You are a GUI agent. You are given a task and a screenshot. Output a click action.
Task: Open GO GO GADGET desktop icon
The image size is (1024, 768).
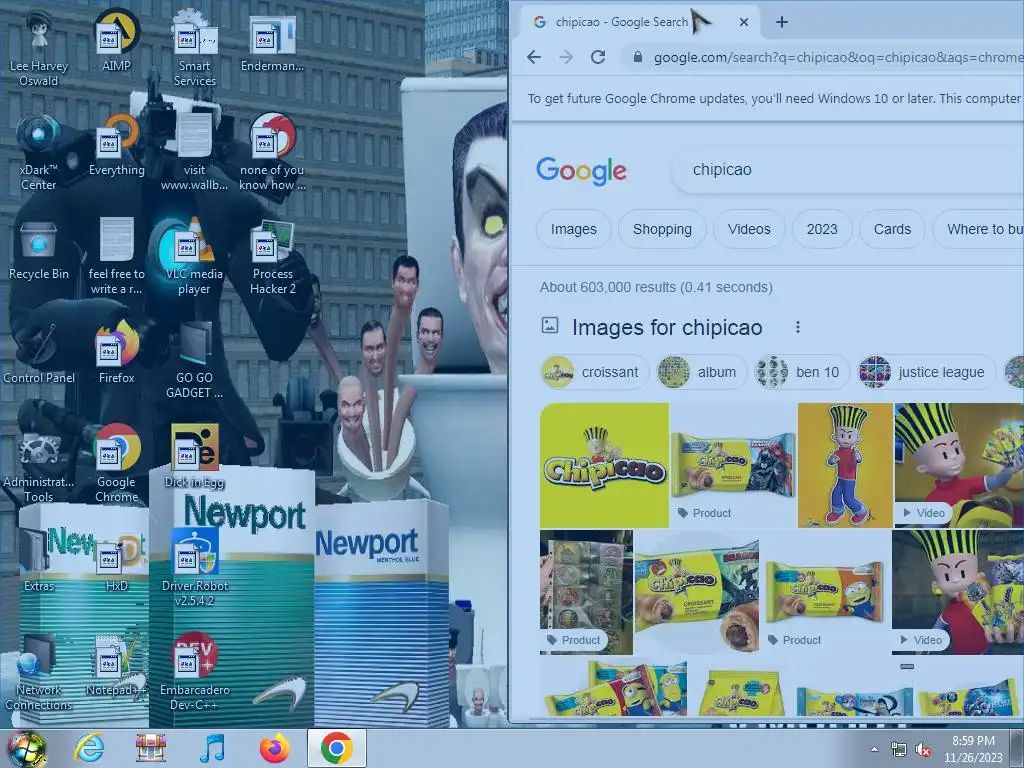click(x=194, y=360)
